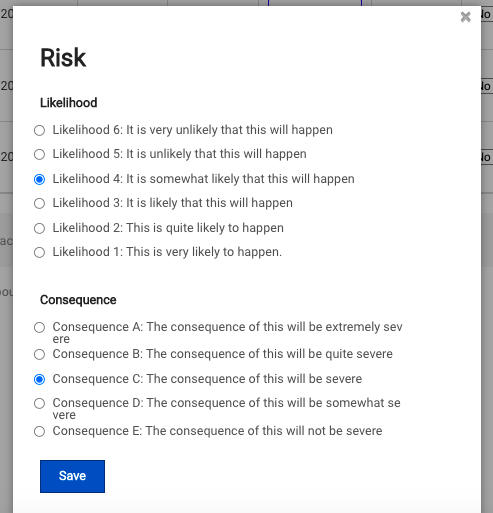This screenshot has height=513, width=493.
Task: Select Likelihood 1 very likely option
Action: 39,252
